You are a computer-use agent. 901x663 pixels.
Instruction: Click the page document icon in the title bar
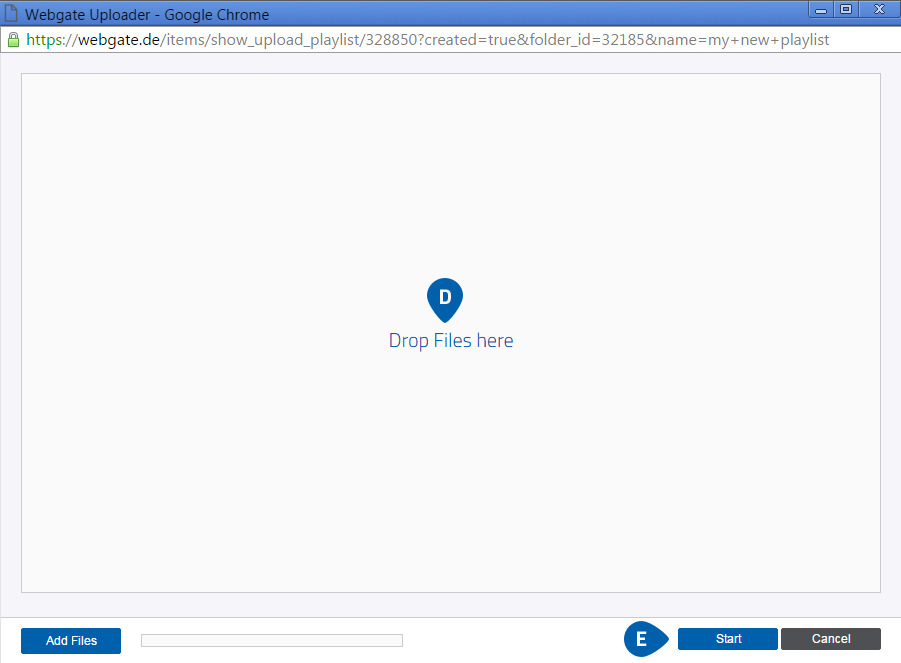11,13
